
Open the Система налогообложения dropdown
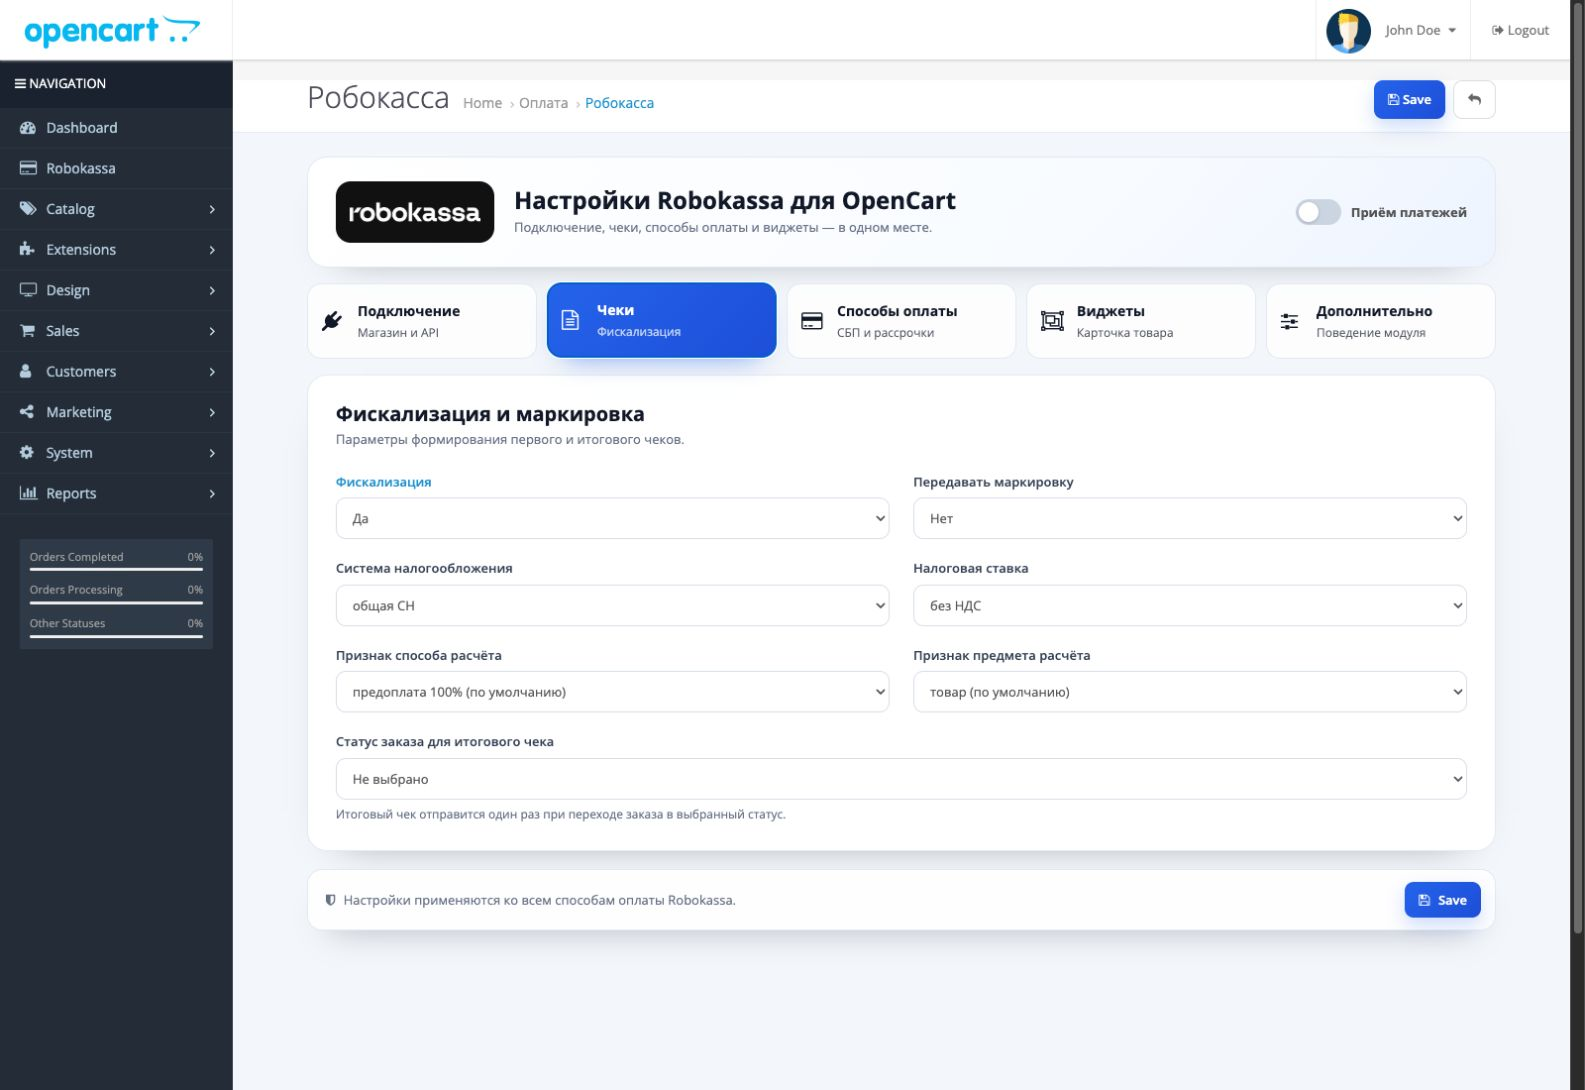tap(612, 606)
